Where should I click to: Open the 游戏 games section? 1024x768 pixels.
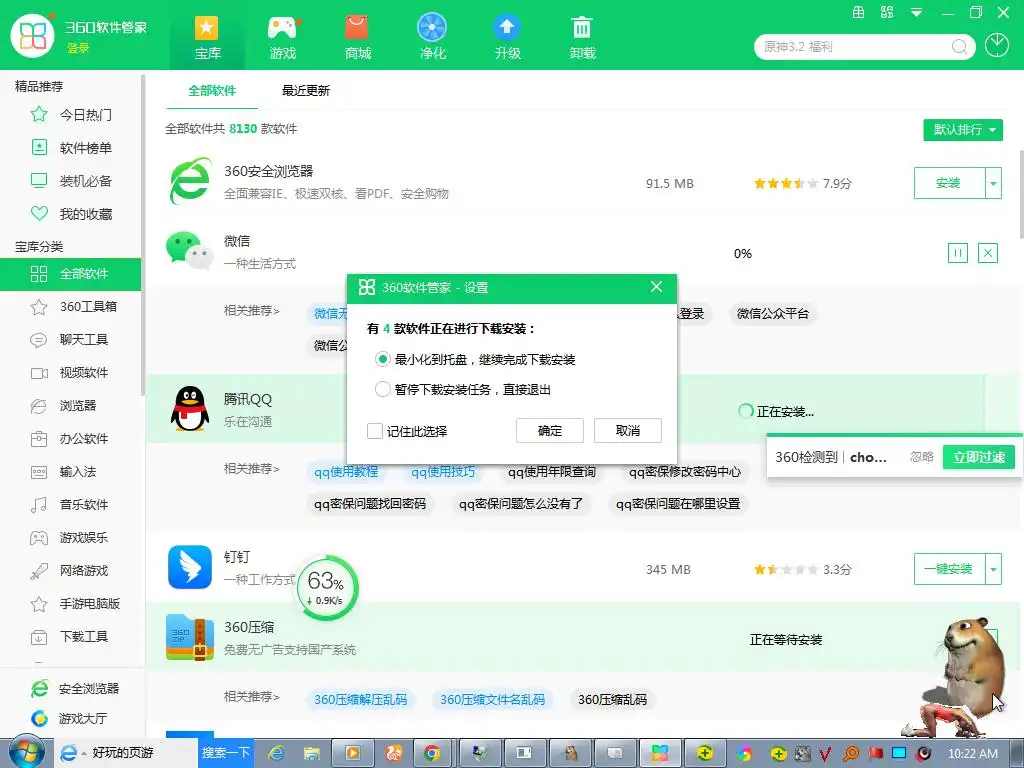point(283,37)
